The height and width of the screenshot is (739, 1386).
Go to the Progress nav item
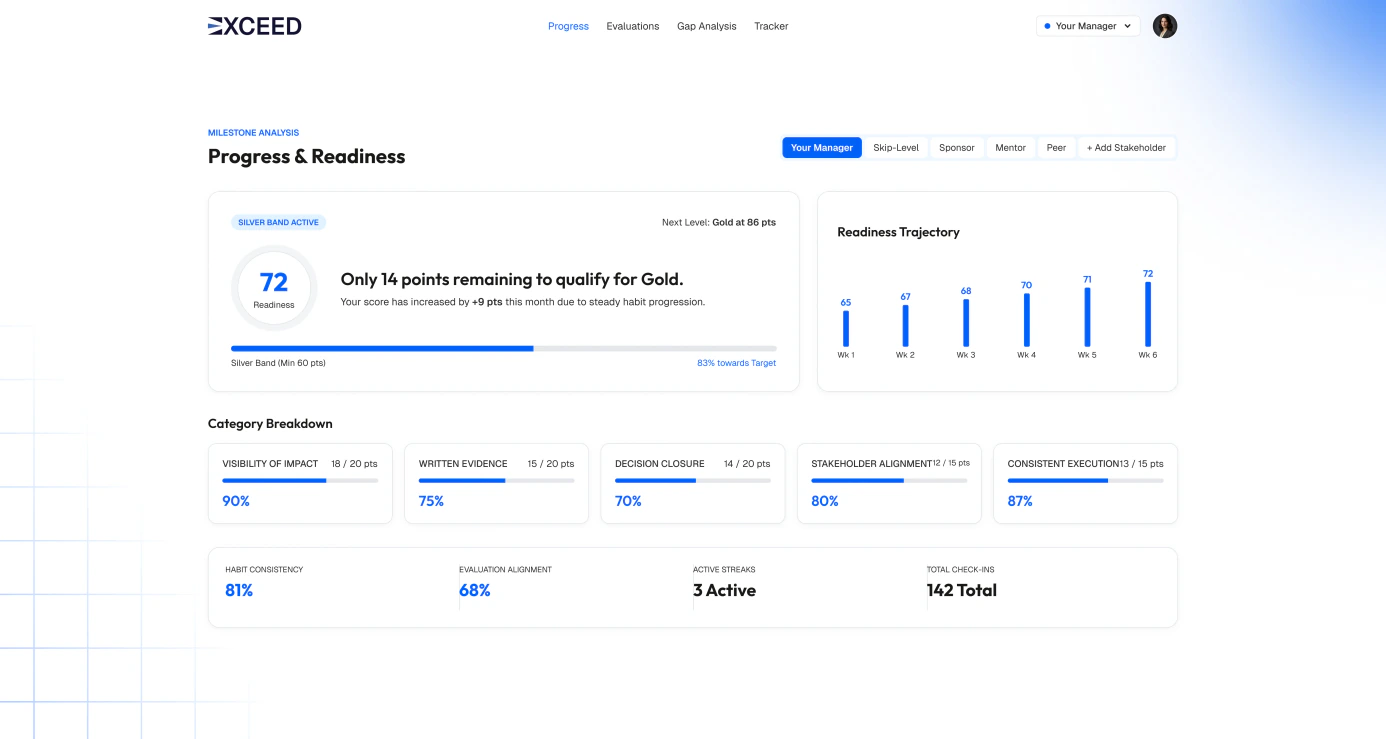568,26
